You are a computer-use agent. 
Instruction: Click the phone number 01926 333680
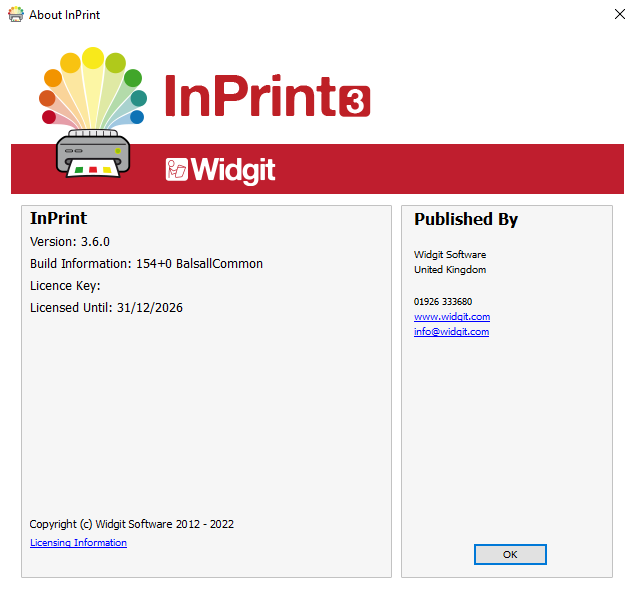click(x=443, y=301)
